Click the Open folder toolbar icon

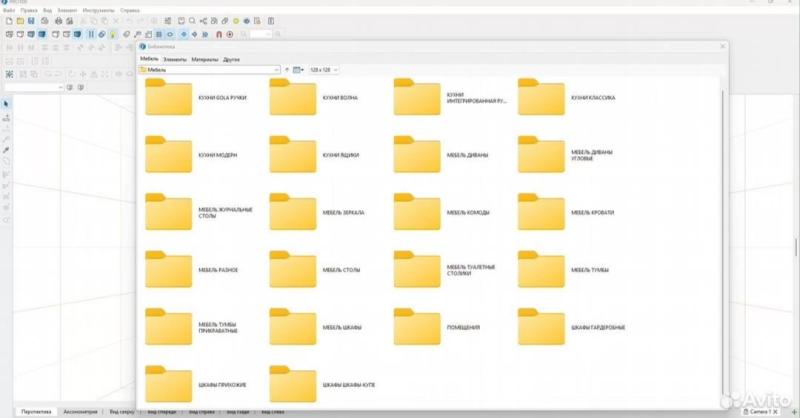(x=19, y=21)
